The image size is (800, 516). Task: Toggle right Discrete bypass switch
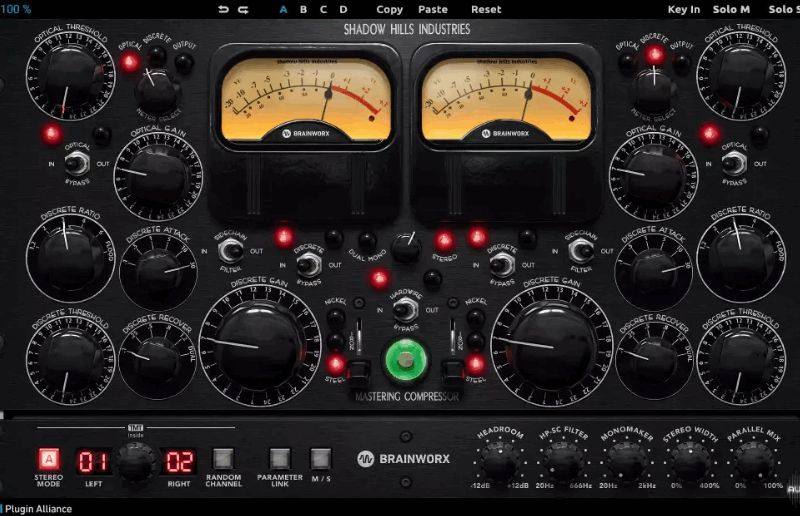pos(503,265)
